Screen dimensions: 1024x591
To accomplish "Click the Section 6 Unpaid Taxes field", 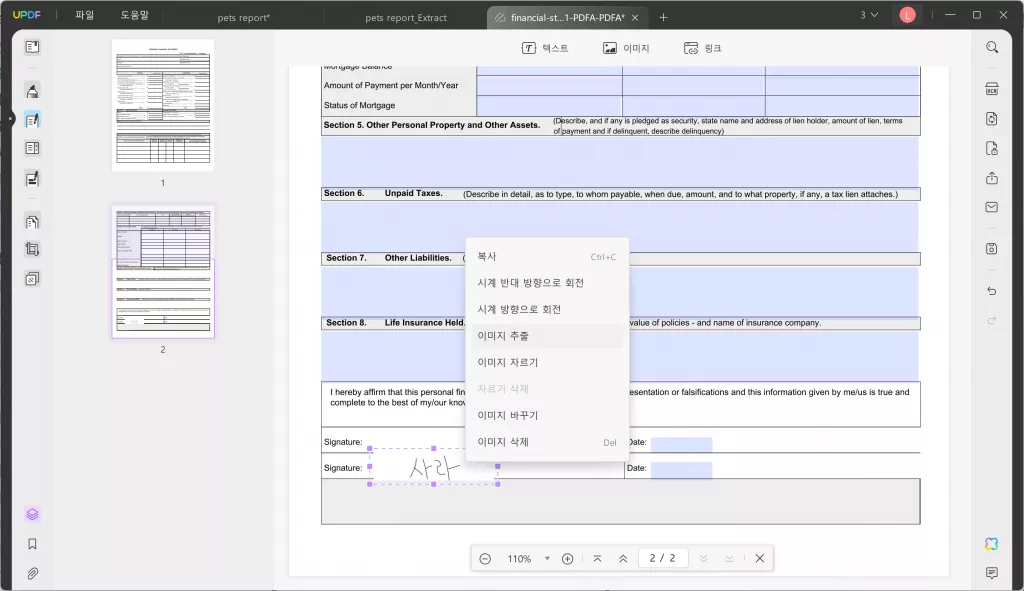I will pos(620,226).
